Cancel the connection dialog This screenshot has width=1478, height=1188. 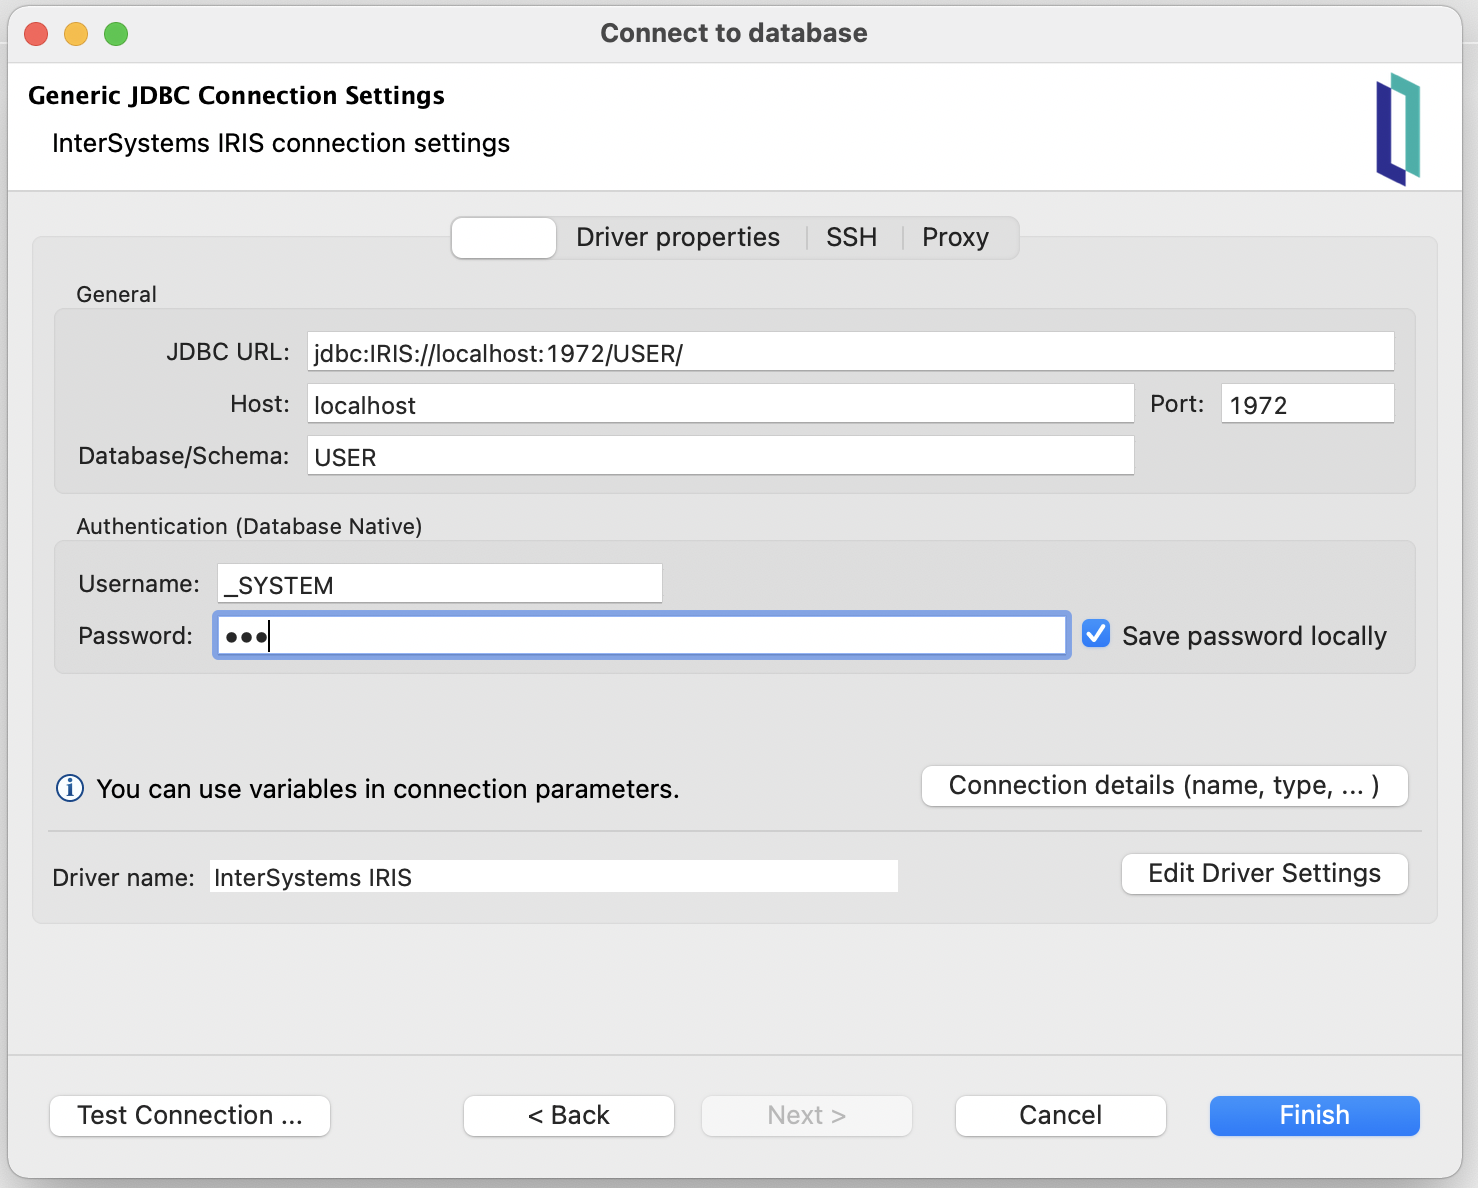tap(1060, 1115)
